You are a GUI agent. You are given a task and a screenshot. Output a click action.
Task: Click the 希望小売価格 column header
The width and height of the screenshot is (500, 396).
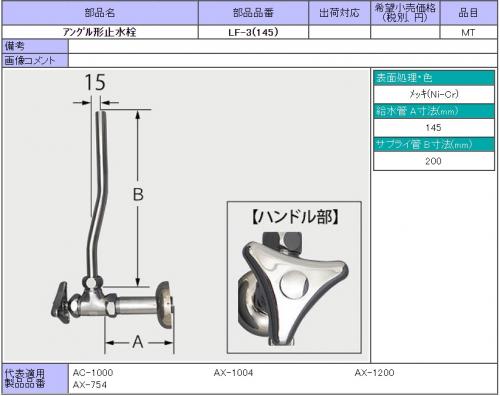[x=405, y=13]
